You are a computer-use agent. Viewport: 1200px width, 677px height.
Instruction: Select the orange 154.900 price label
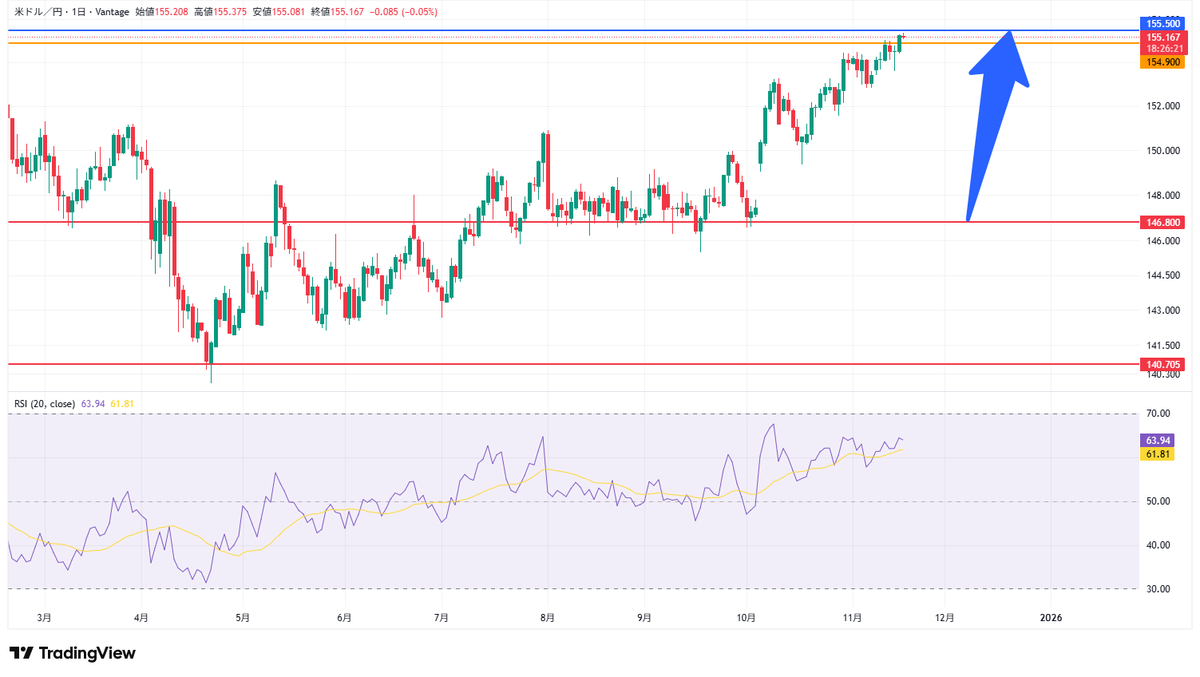(x=1161, y=62)
